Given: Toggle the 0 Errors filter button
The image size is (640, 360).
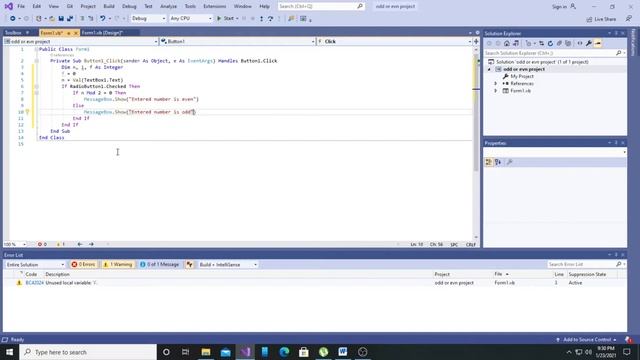Looking at the screenshot, I should click(x=83, y=264).
